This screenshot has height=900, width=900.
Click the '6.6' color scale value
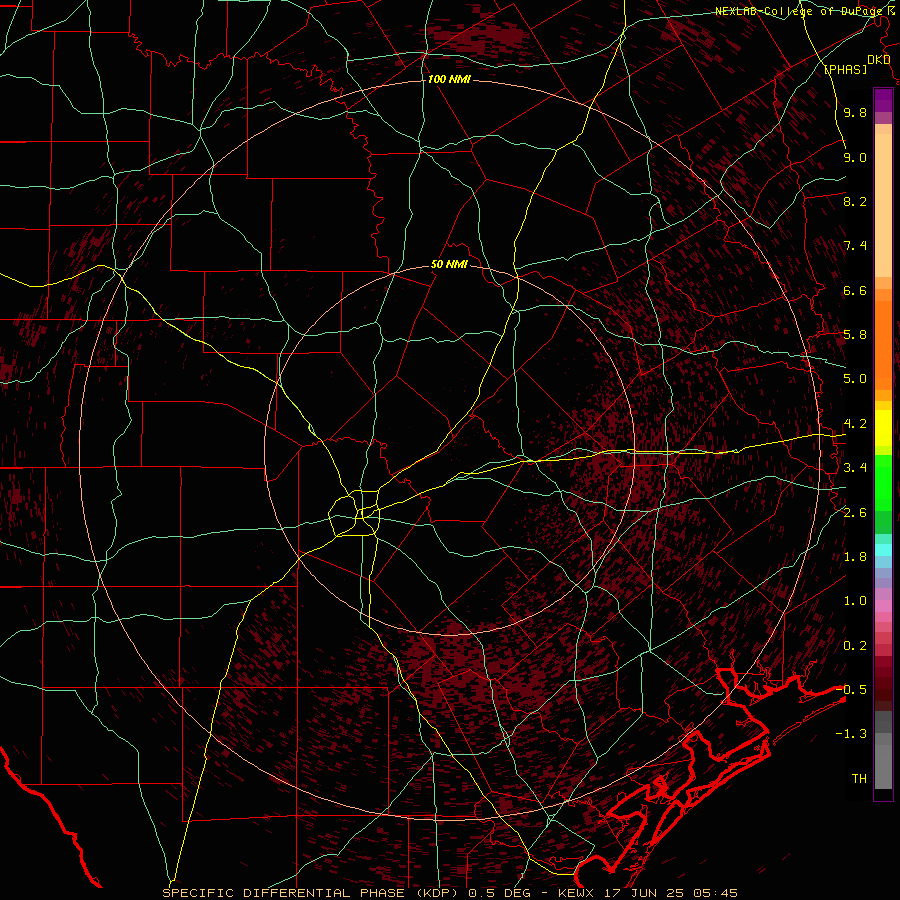pyautogui.click(x=855, y=290)
